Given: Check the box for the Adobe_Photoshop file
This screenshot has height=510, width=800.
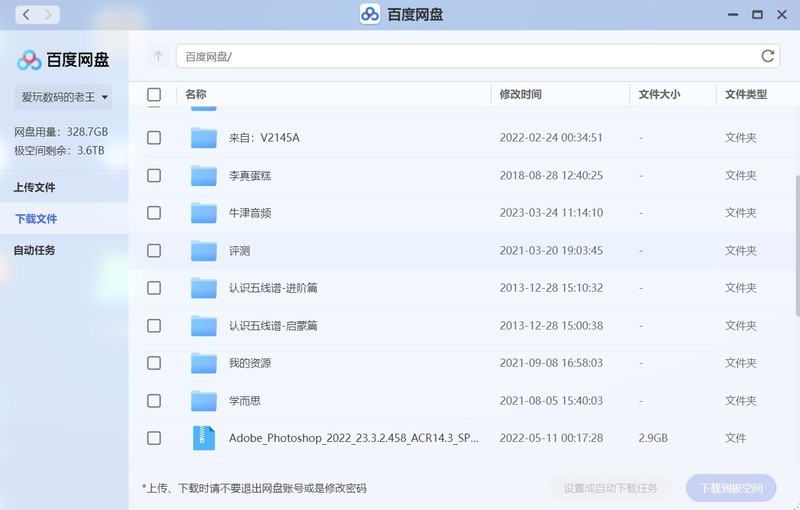Looking at the screenshot, I should [x=154, y=438].
